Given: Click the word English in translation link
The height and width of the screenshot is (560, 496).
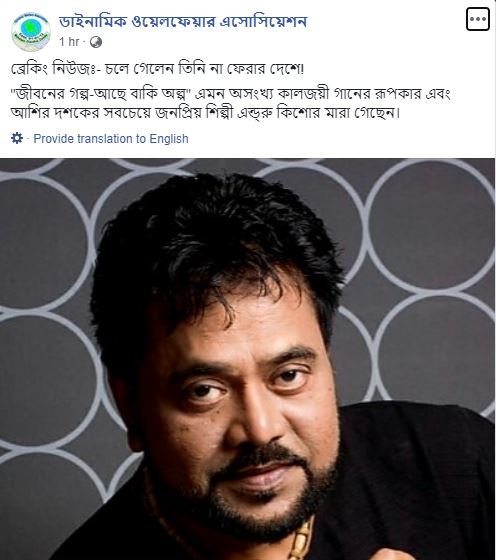Looking at the screenshot, I should tap(169, 139).
